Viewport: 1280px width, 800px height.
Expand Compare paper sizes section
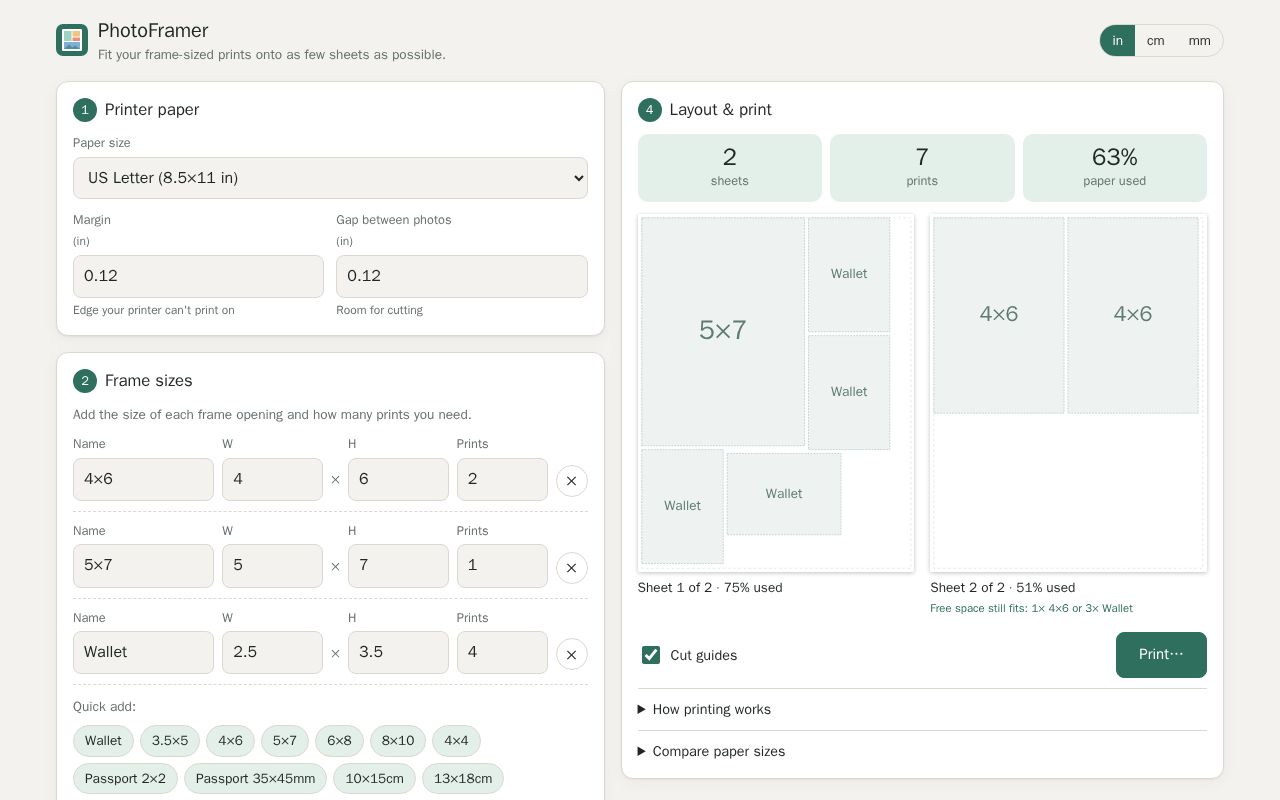coord(922,751)
